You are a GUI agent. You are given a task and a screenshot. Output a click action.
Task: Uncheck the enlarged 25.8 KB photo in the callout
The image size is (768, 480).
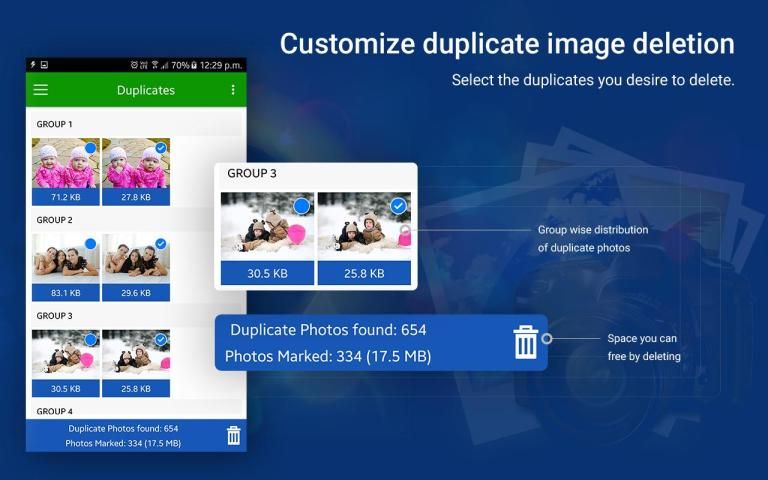398,206
